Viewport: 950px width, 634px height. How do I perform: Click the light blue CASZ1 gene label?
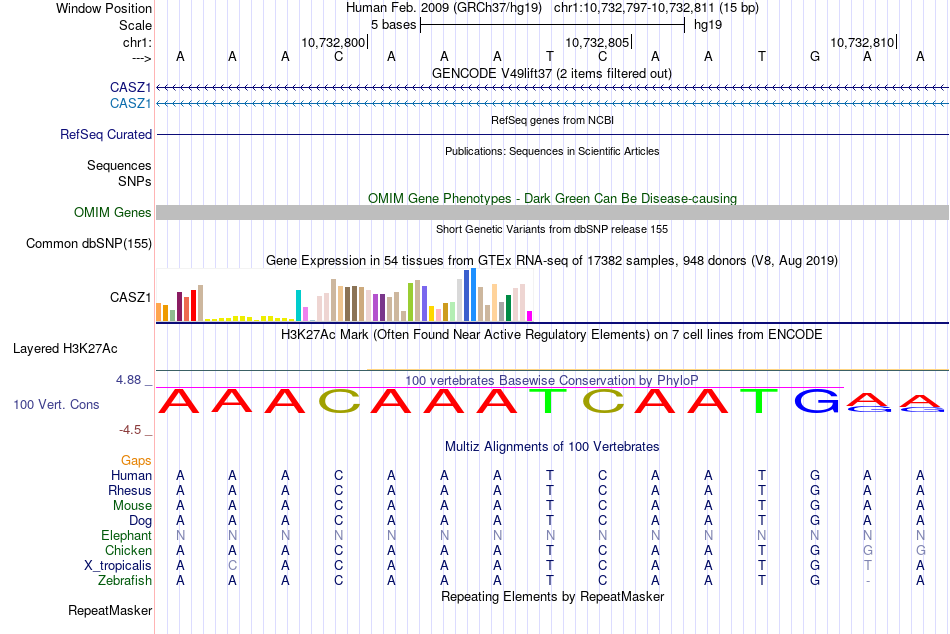click(x=130, y=104)
